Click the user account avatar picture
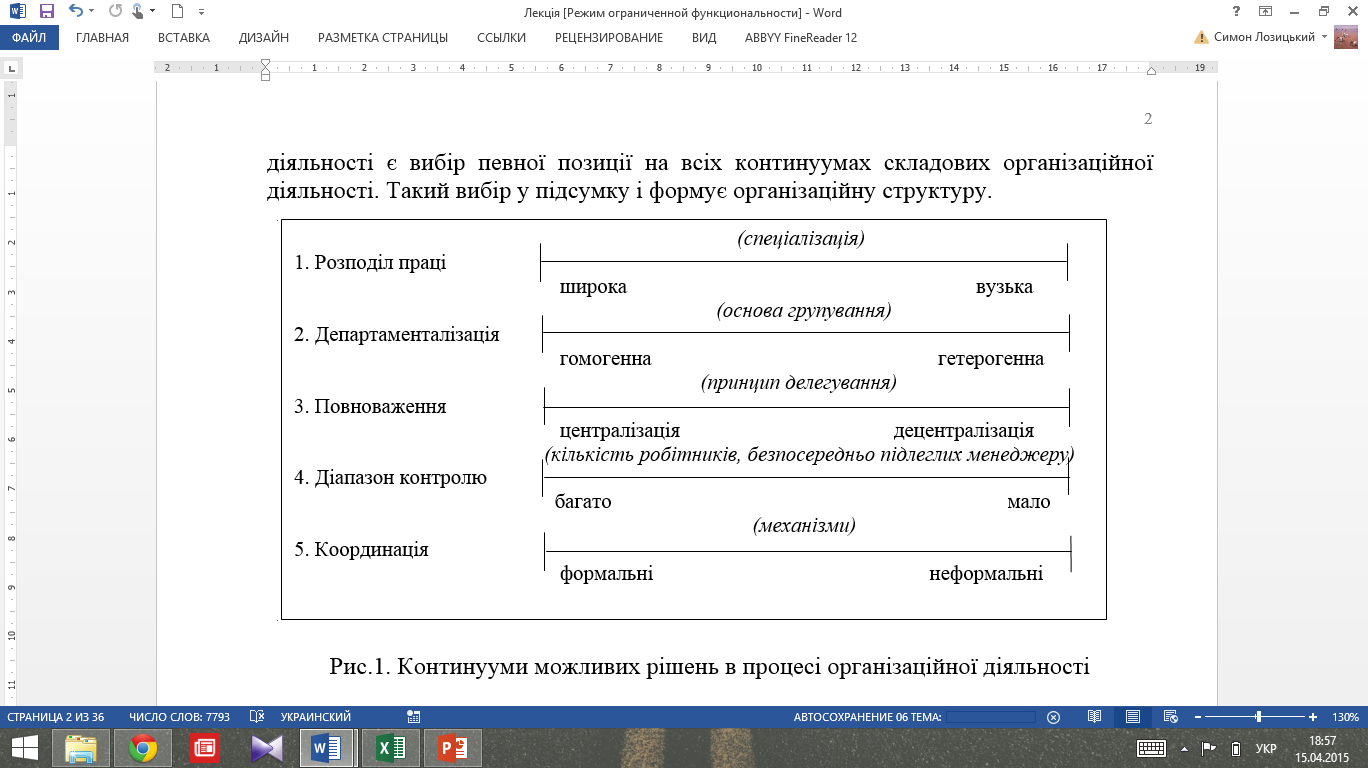The image size is (1368, 768). (x=1346, y=38)
